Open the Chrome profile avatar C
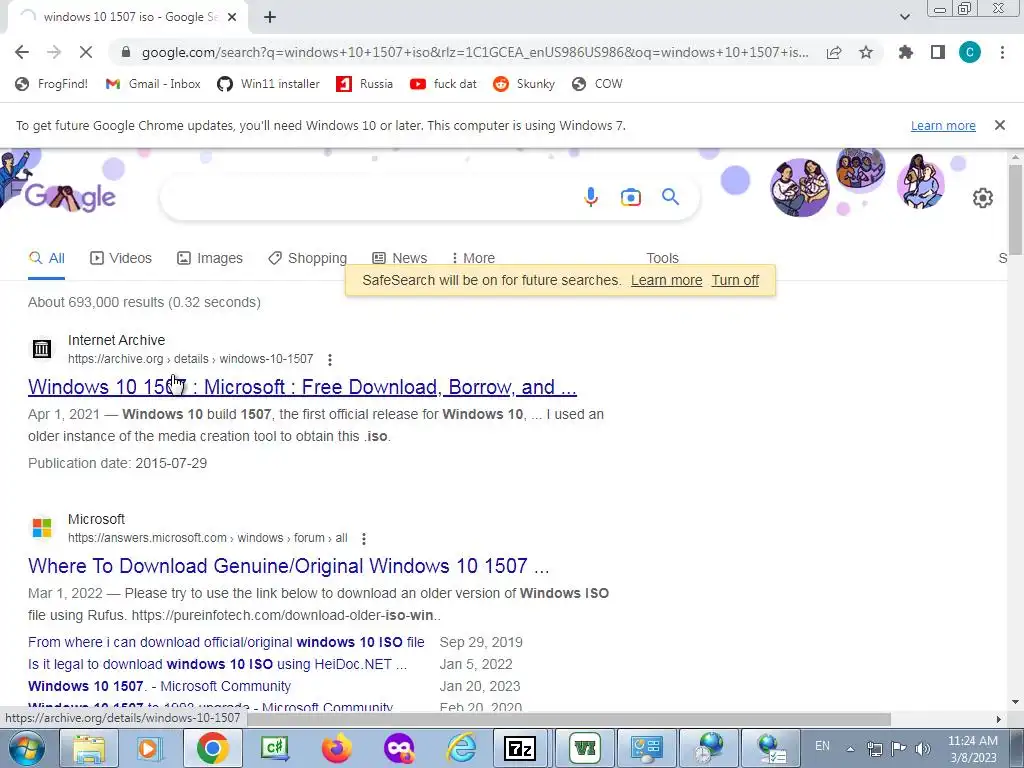Image resolution: width=1024 pixels, height=768 pixels. click(x=970, y=52)
